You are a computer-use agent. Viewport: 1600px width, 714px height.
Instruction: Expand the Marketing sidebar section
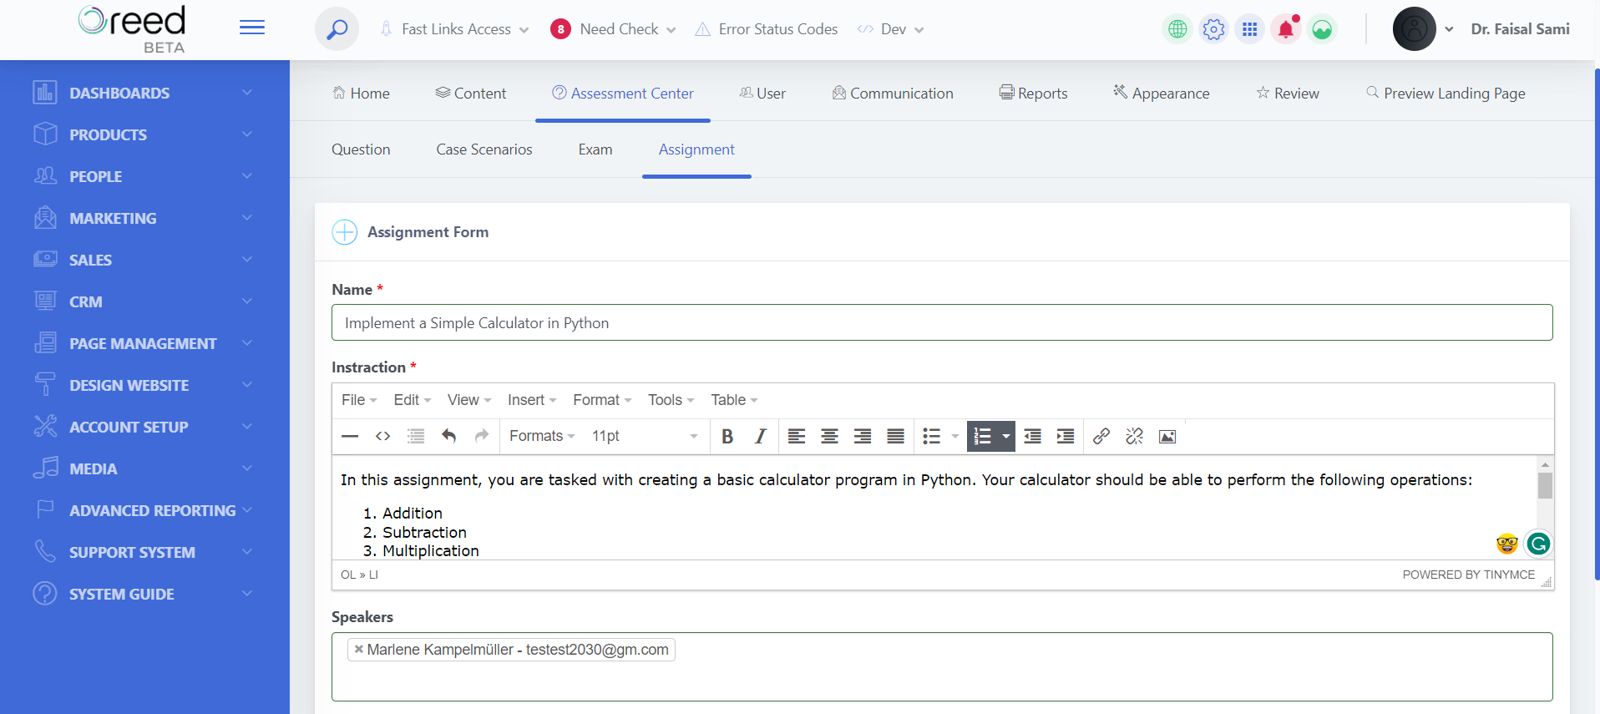click(x=145, y=218)
